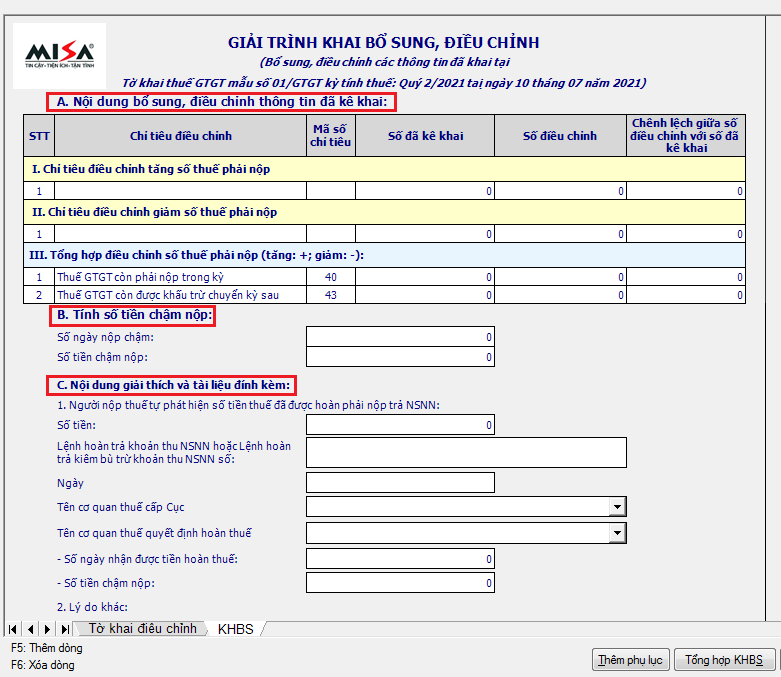Click Chỉ tiêu điều chỉnh cell in section I

(180, 191)
